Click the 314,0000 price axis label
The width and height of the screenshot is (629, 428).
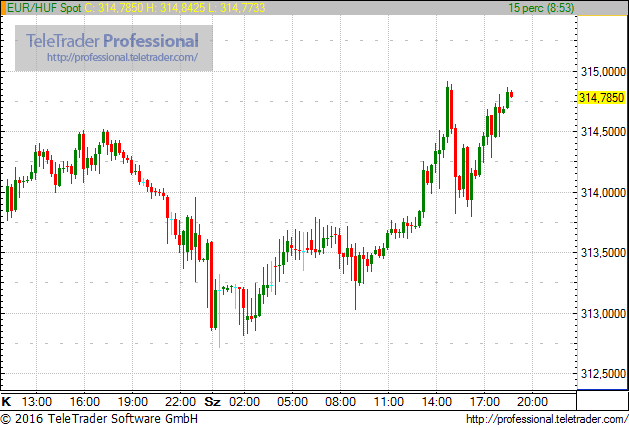(603, 193)
